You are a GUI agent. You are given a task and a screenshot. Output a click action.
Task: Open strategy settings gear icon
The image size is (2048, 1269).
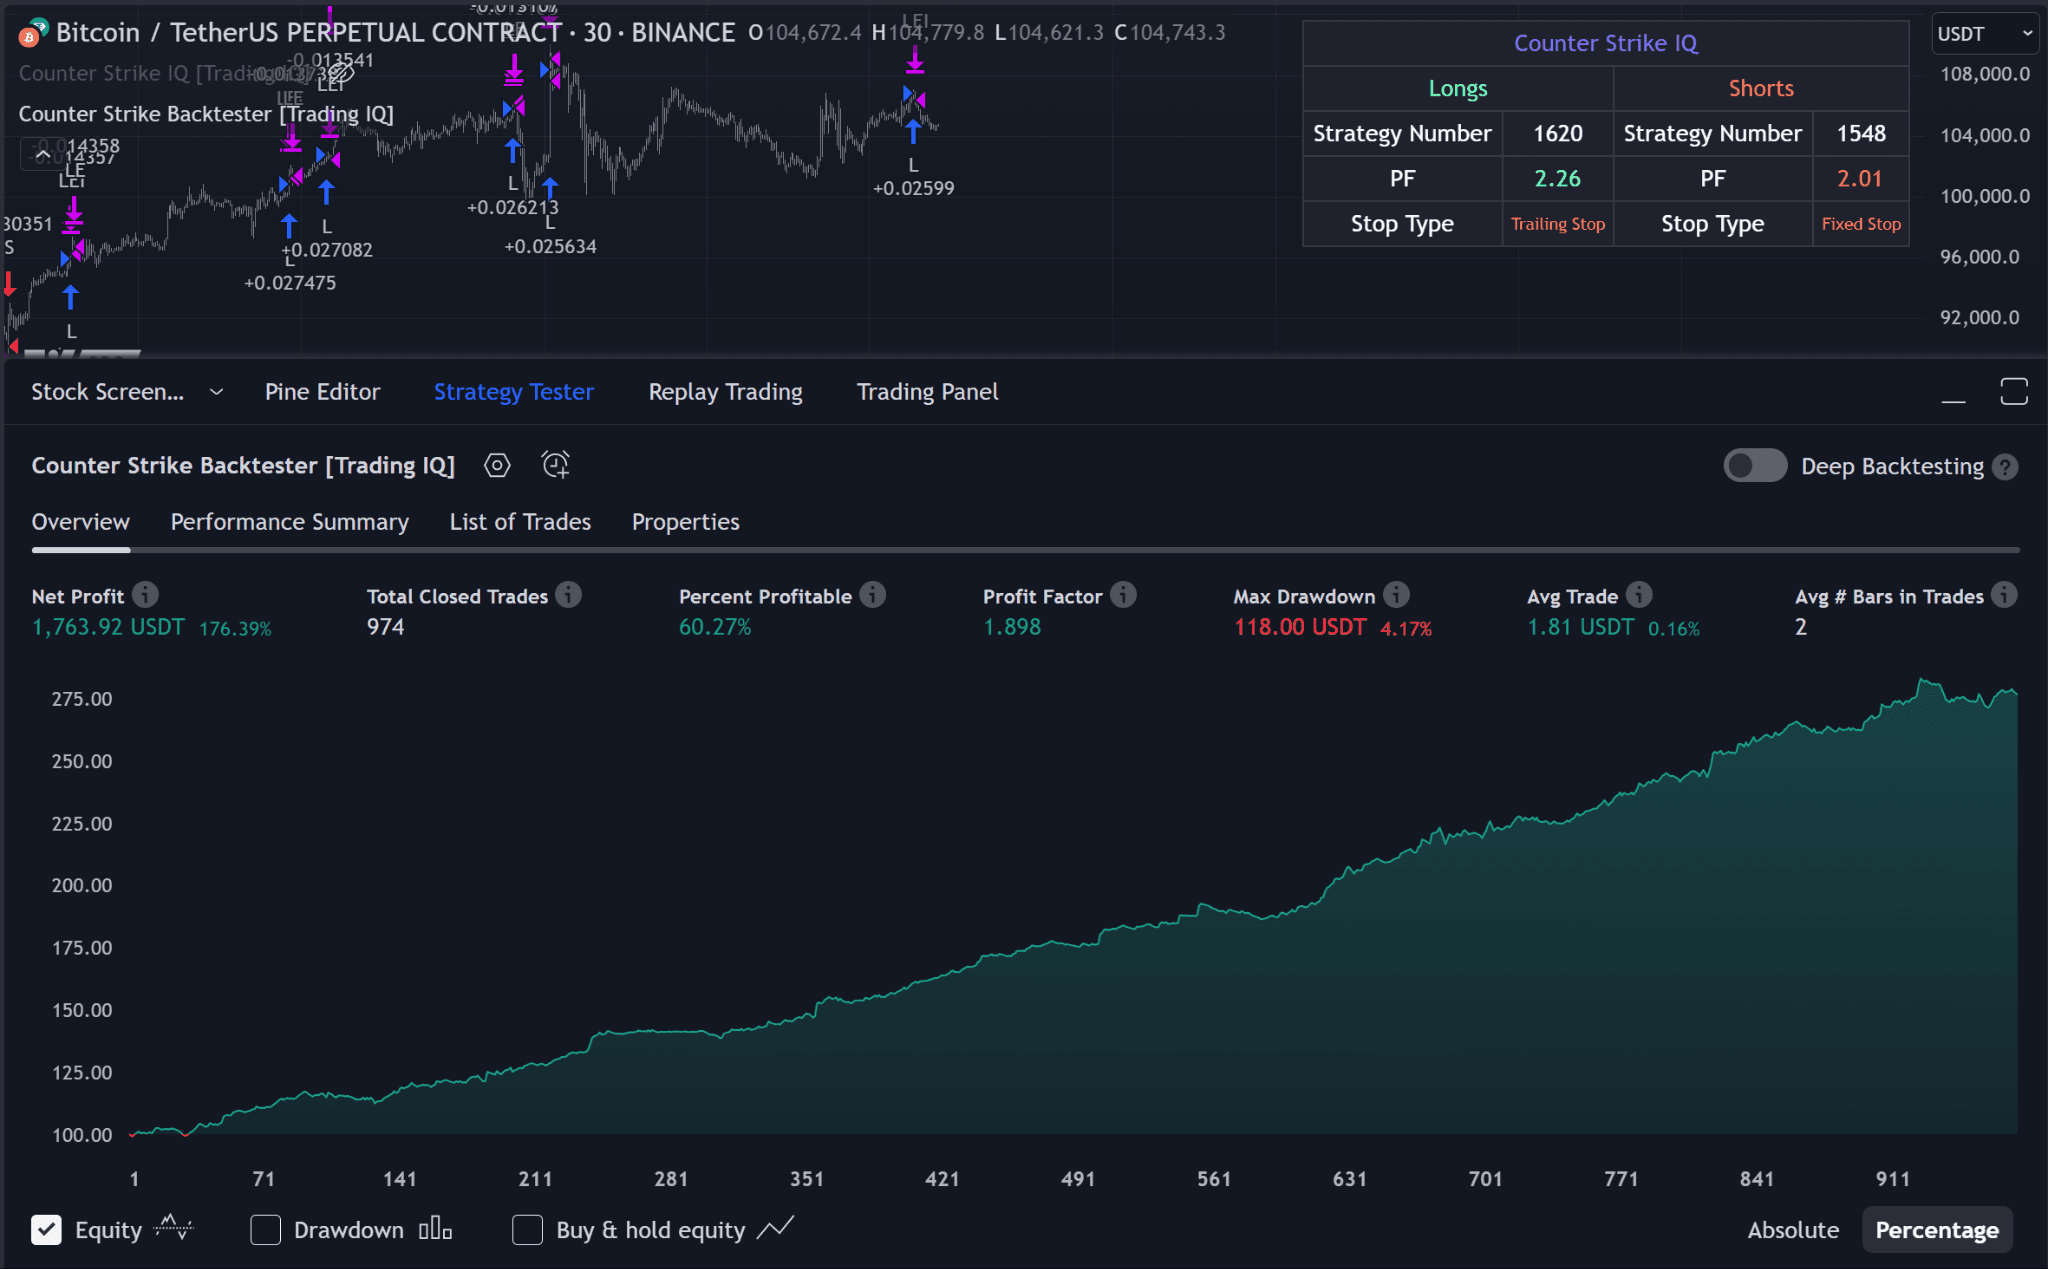pyautogui.click(x=497, y=465)
